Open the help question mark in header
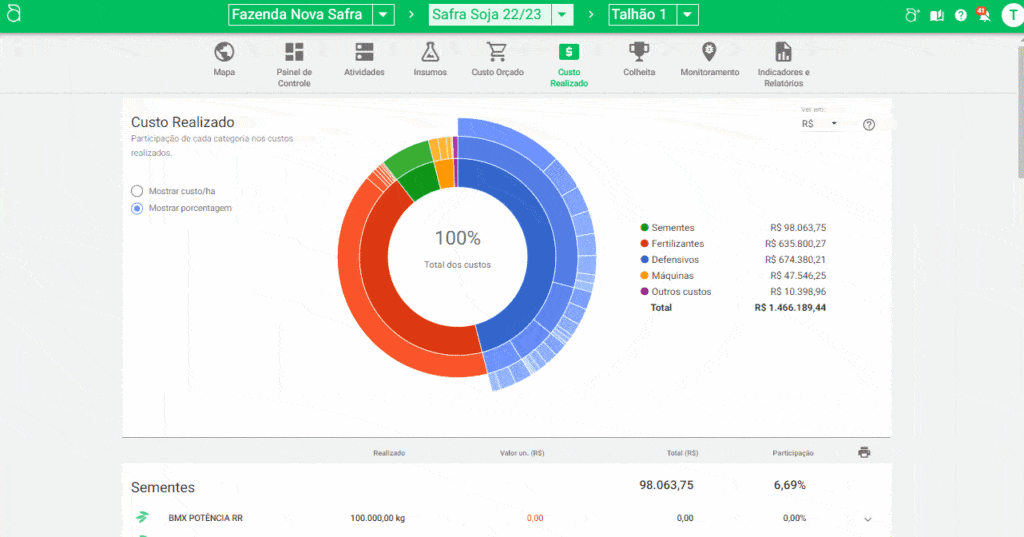Screen dimensions: 1024x537 960,15
